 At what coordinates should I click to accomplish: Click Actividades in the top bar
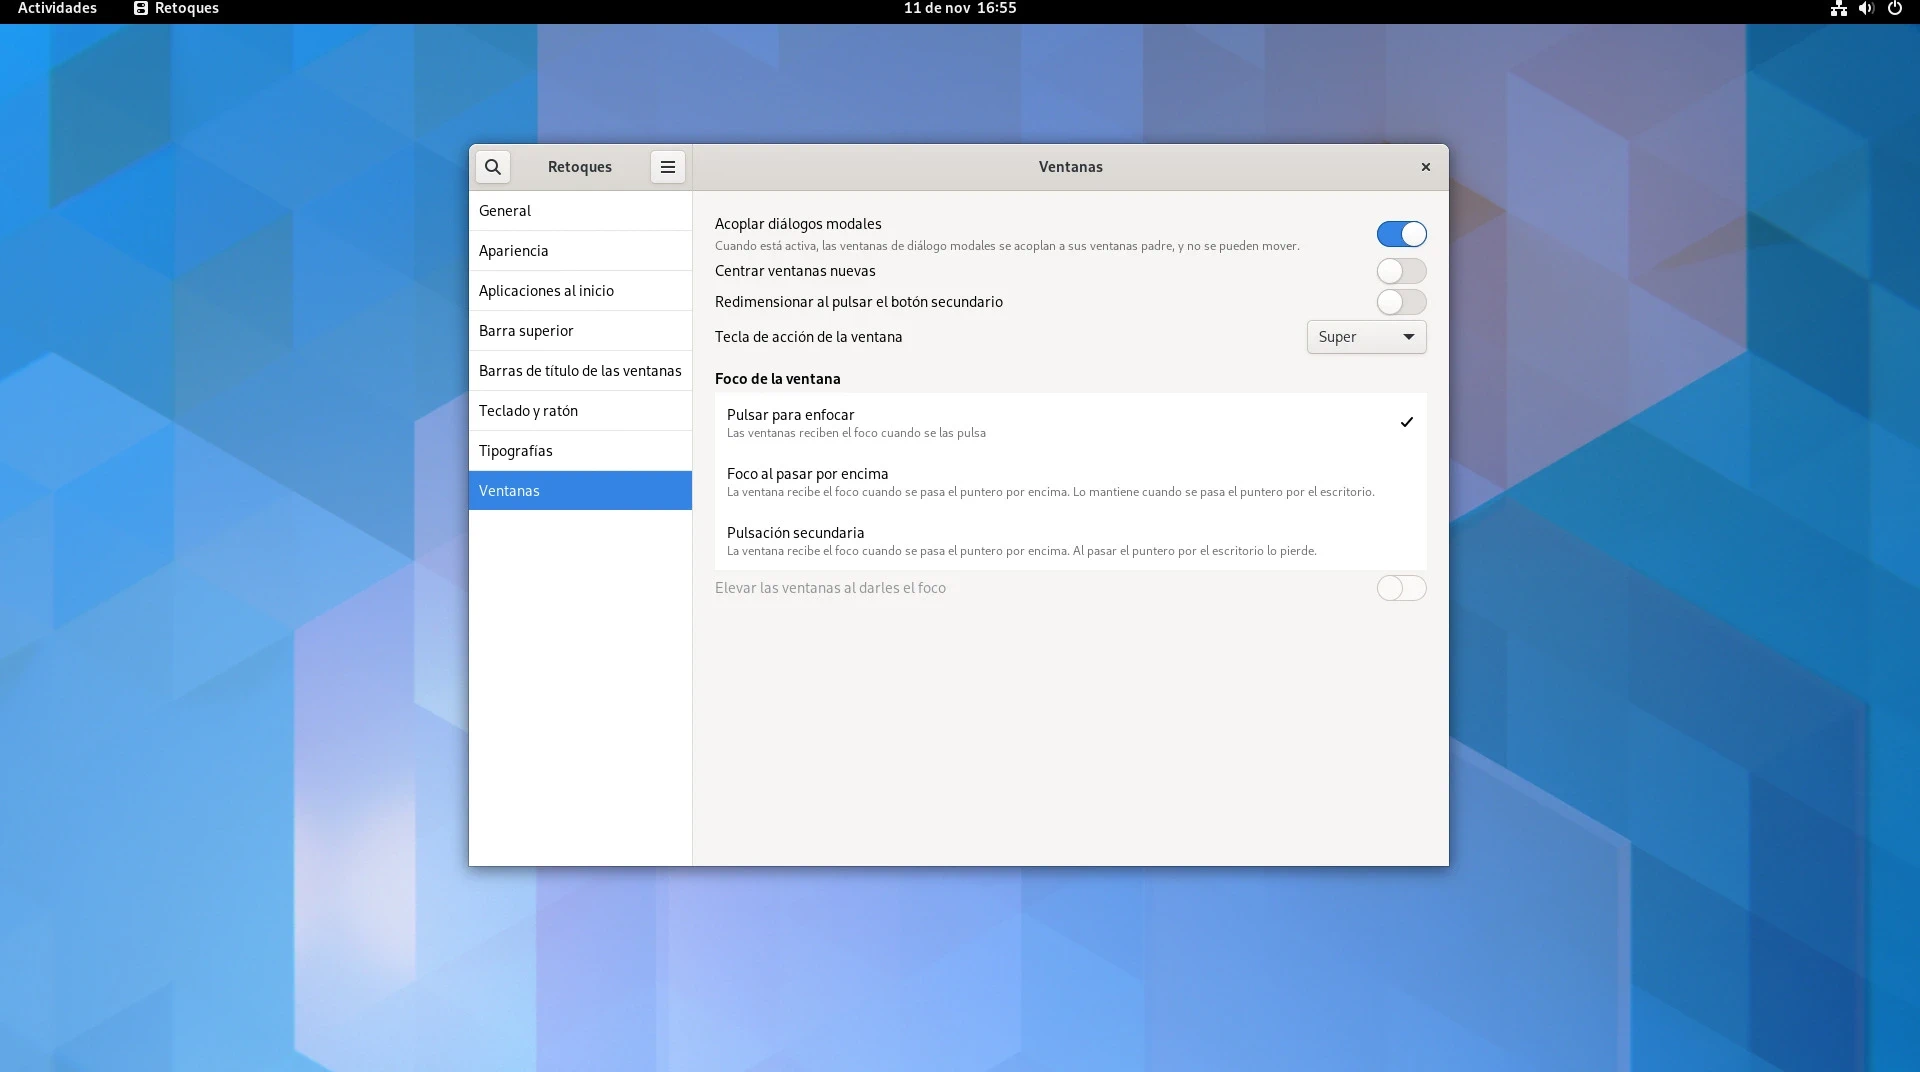[x=57, y=9]
